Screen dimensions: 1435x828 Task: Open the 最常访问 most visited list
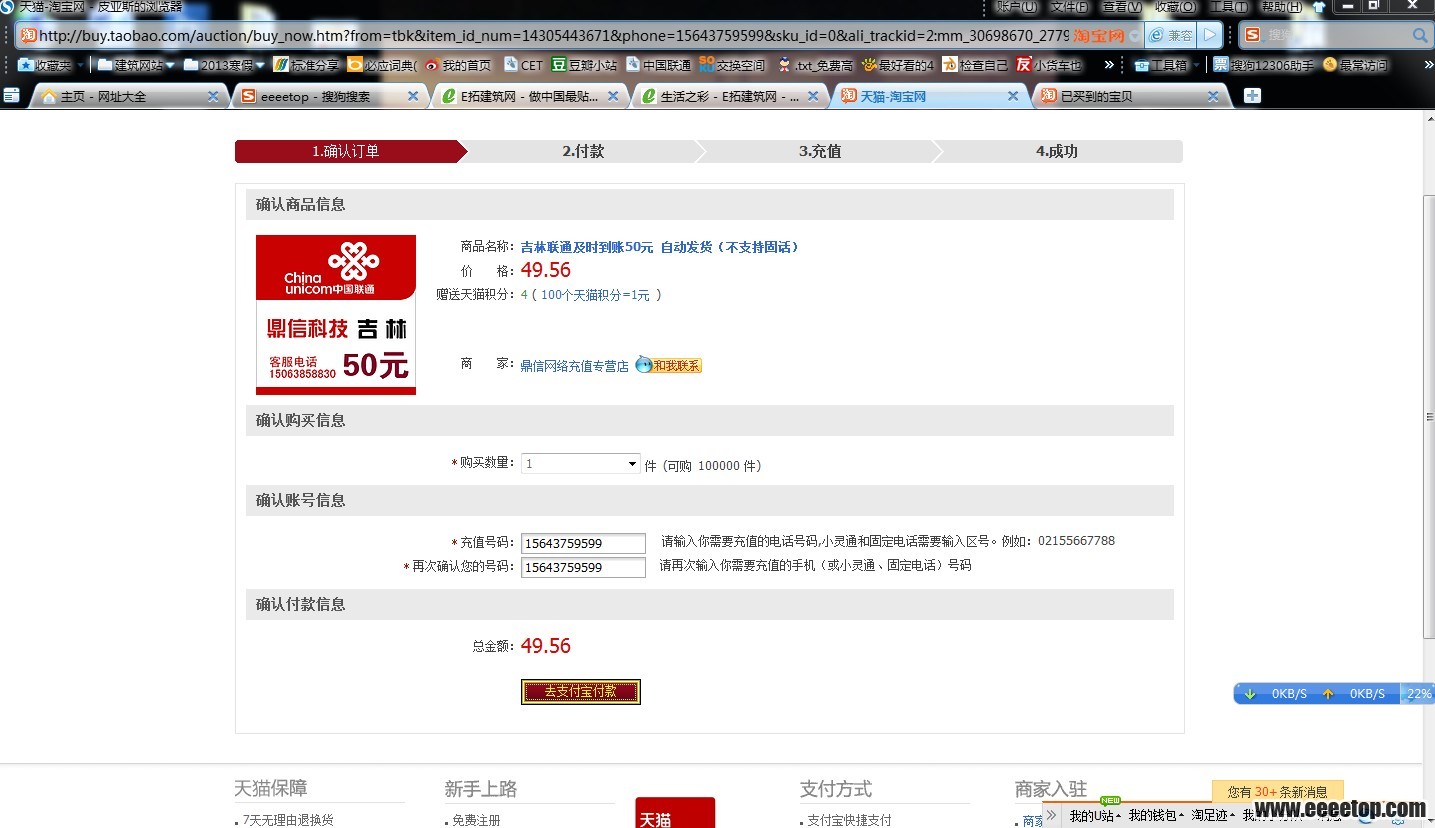pos(1355,65)
